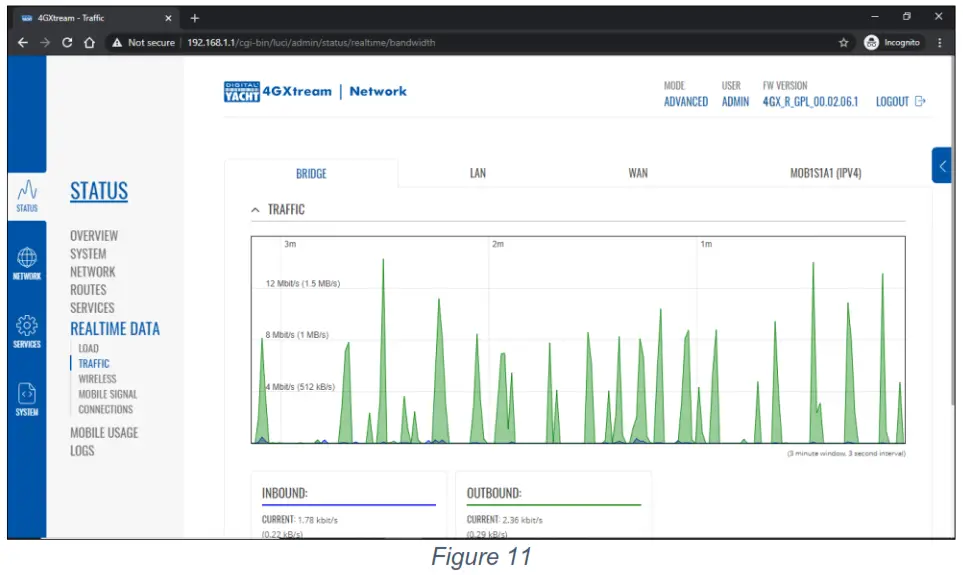Open a new browser tab
Viewport: 963px width, 575px height.
tap(195, 18)
